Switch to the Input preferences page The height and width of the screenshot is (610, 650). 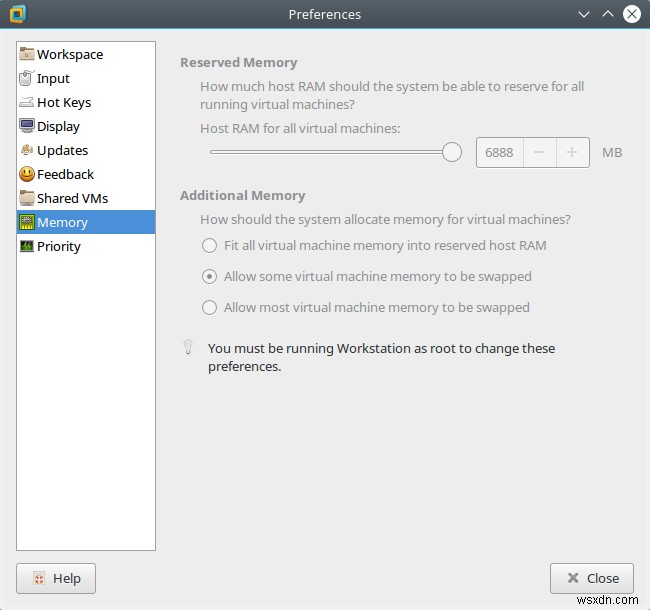point(86,78)
